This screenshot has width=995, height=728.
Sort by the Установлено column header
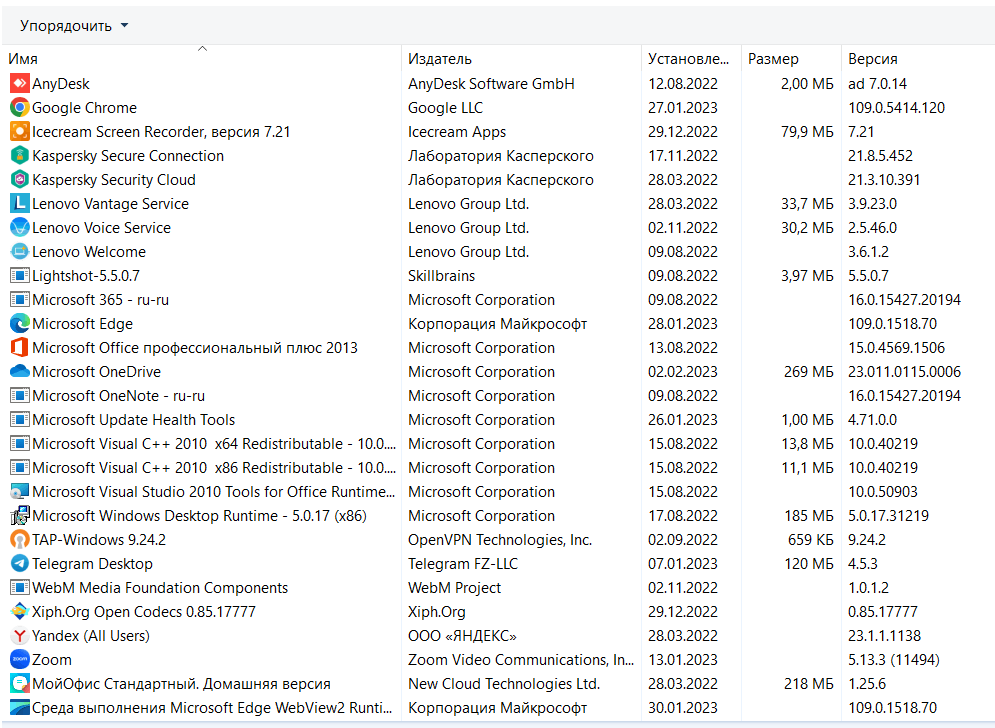tap(689, 59)
